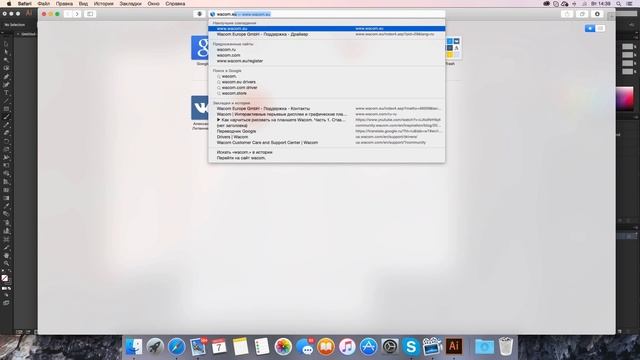Select the Type tool in Illustrator toolbar

coord(6,93)
